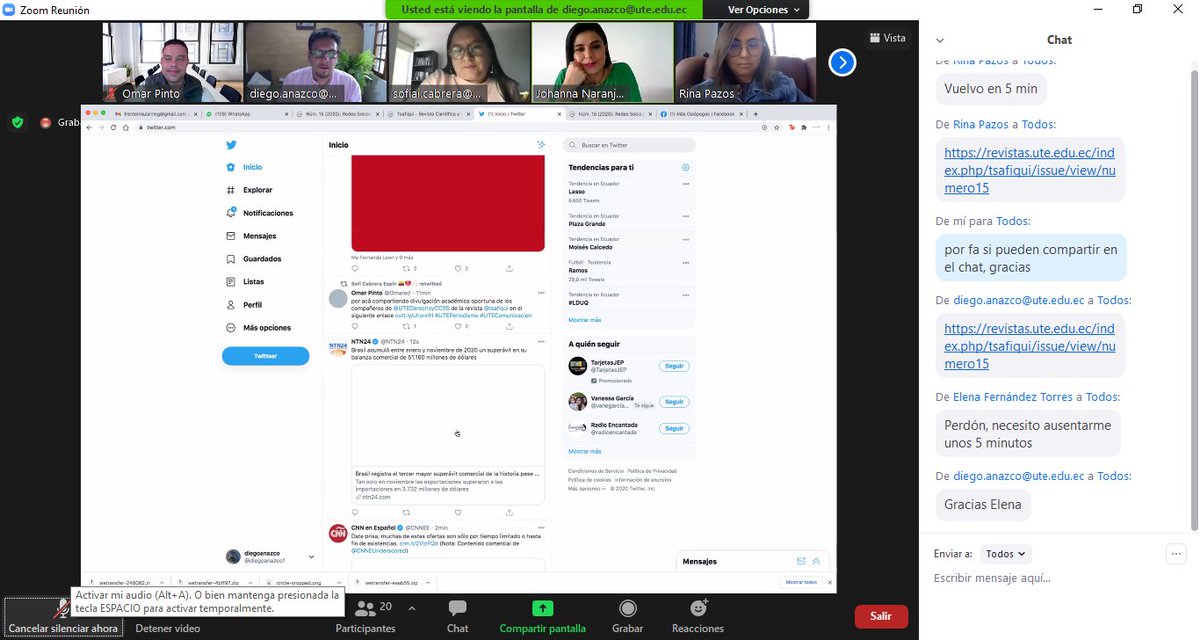Select Sofia Cabrera's video thumbnail
The image size is (1200, 640).
(459, 62)
